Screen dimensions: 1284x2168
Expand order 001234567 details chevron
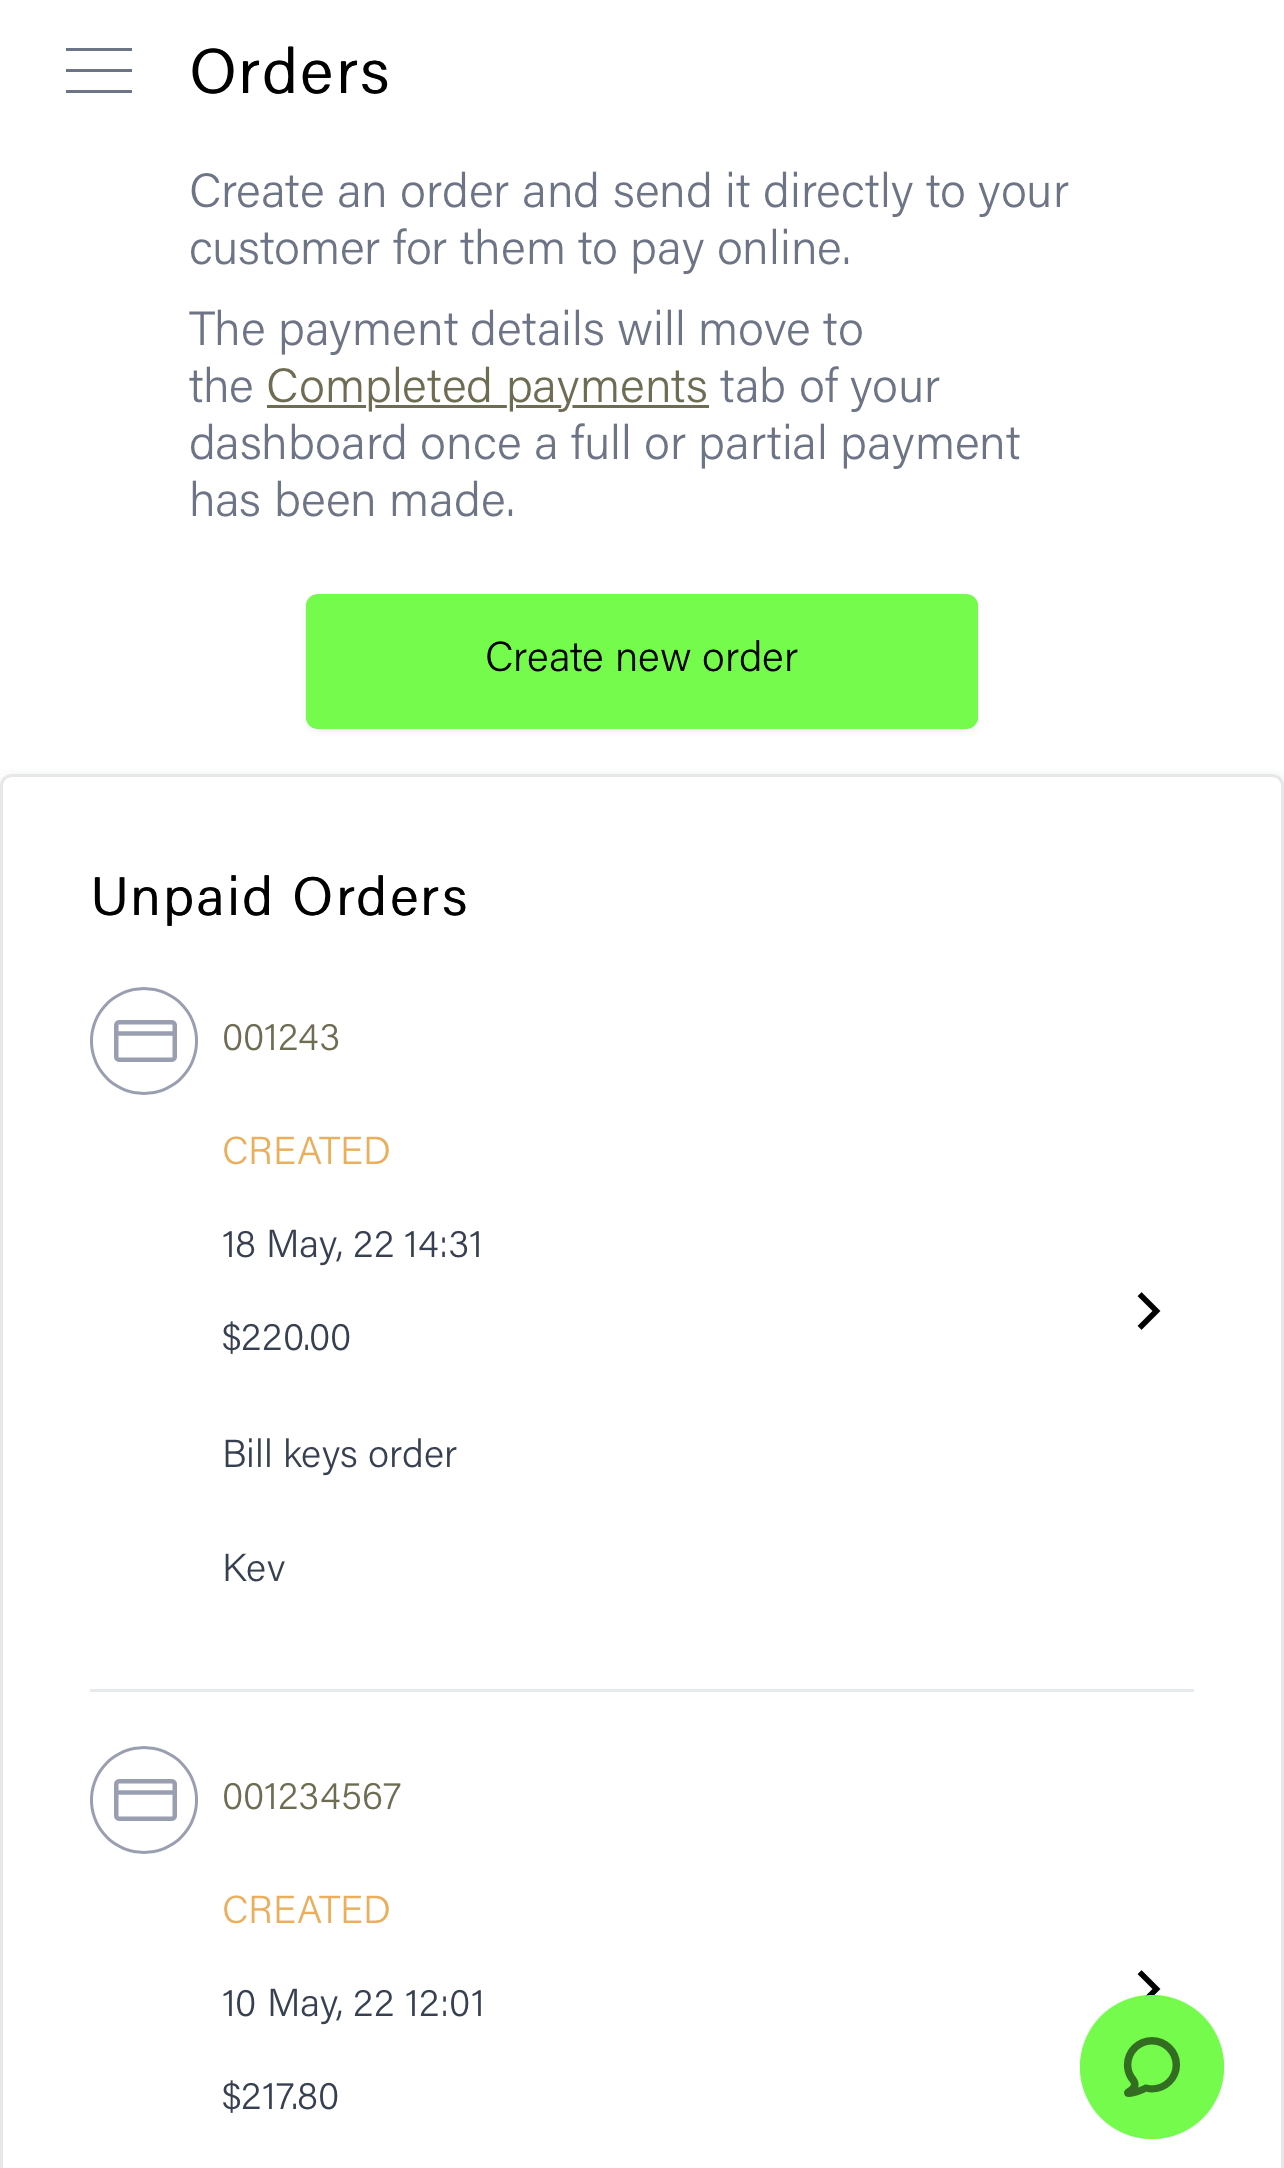point(1148,1982)
